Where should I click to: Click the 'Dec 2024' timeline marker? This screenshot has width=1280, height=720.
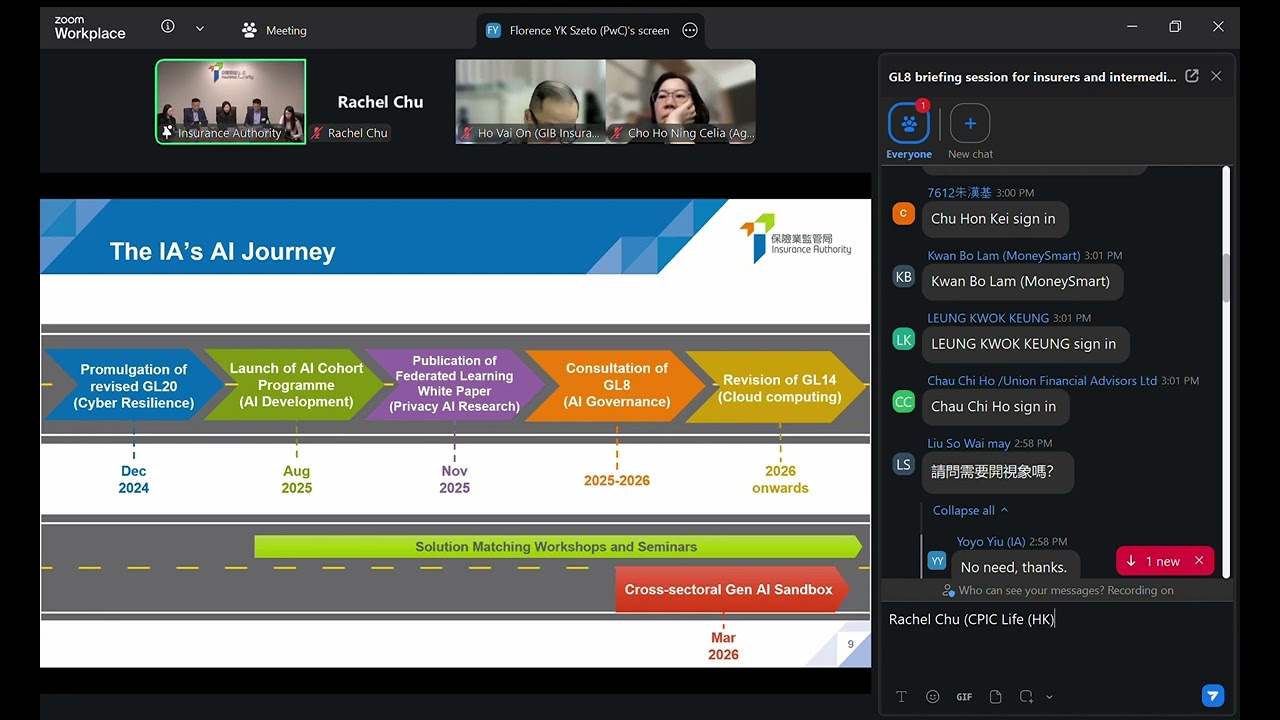134,479
